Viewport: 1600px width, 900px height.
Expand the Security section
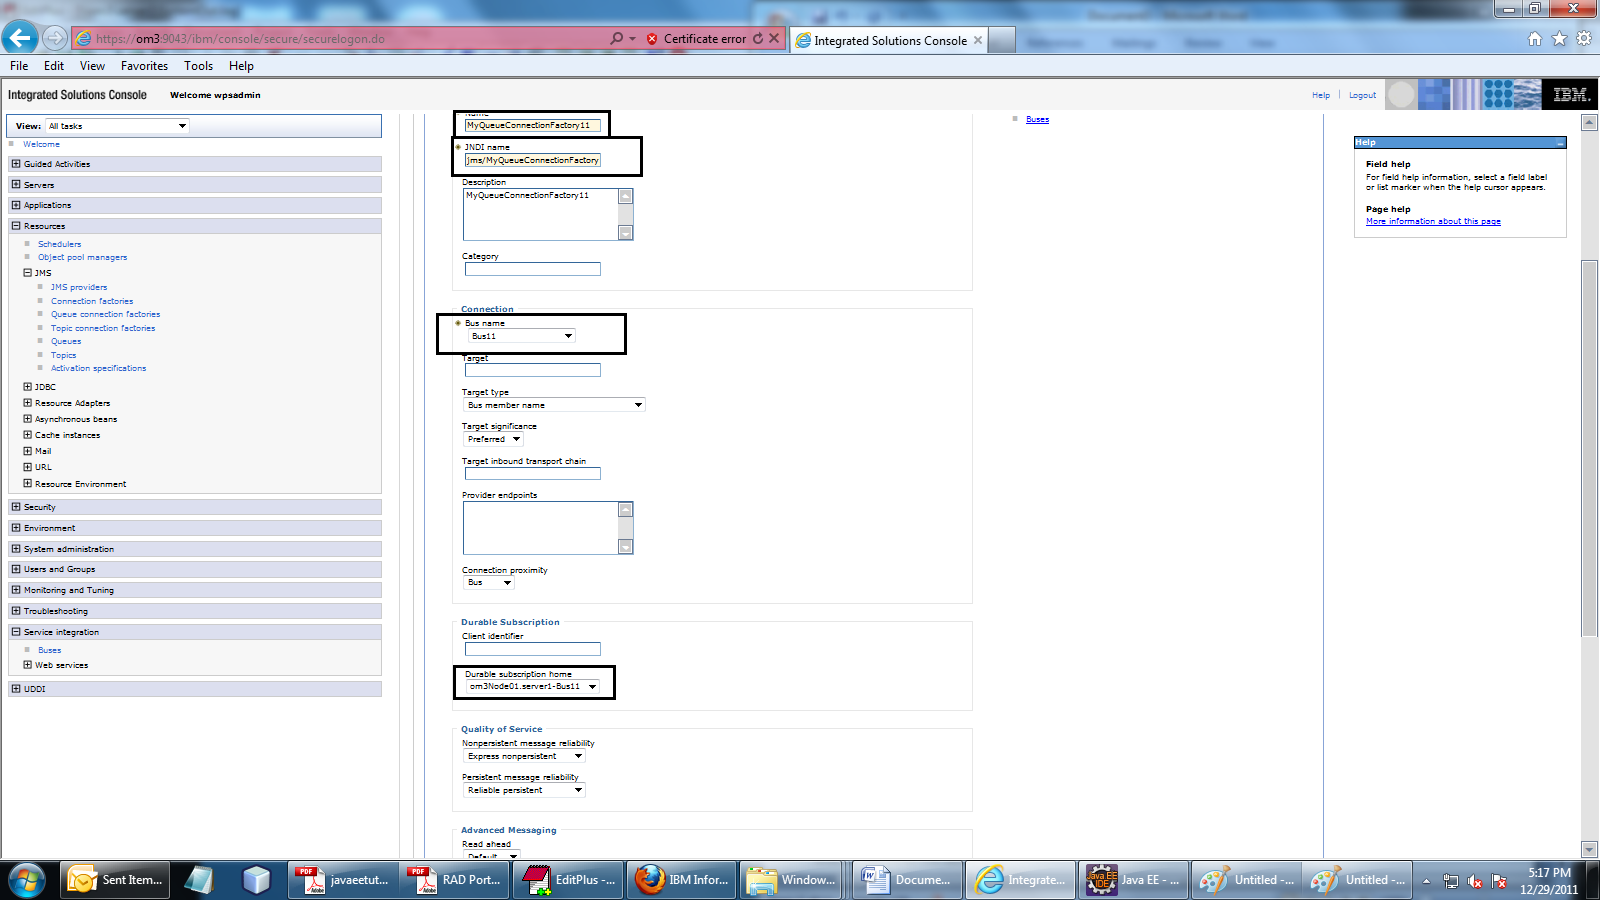click(x=16, y=506)
